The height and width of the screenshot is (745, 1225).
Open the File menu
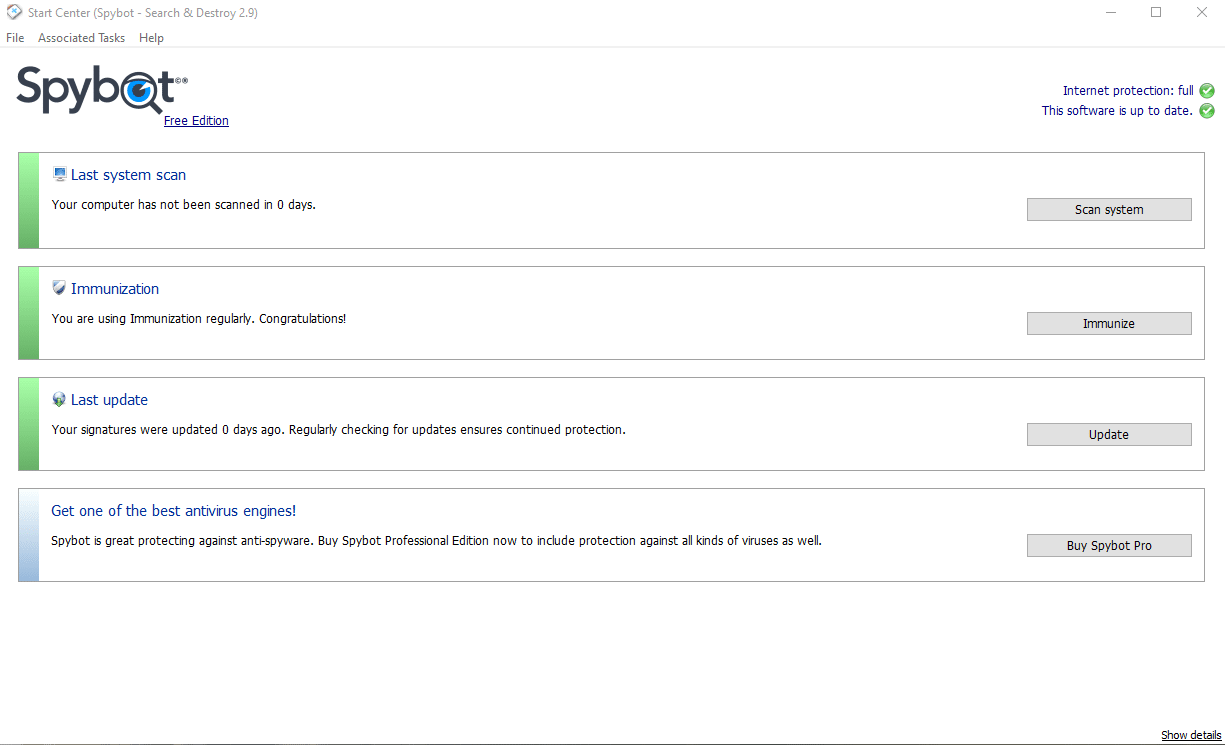(15, 38)
